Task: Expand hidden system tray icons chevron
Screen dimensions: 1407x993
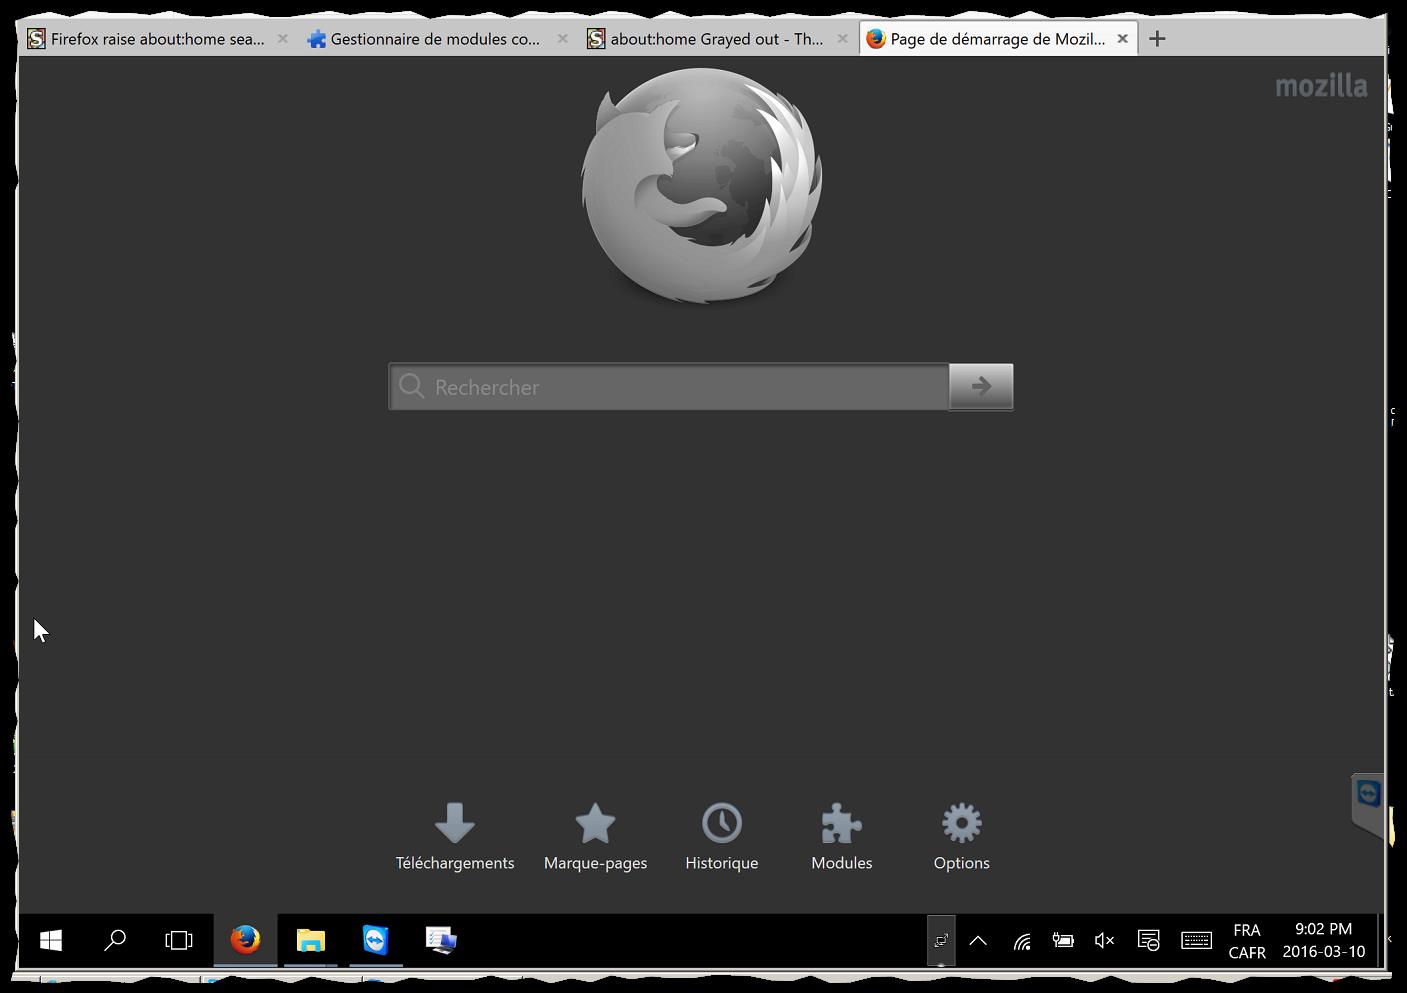Action: click(978, 940)
